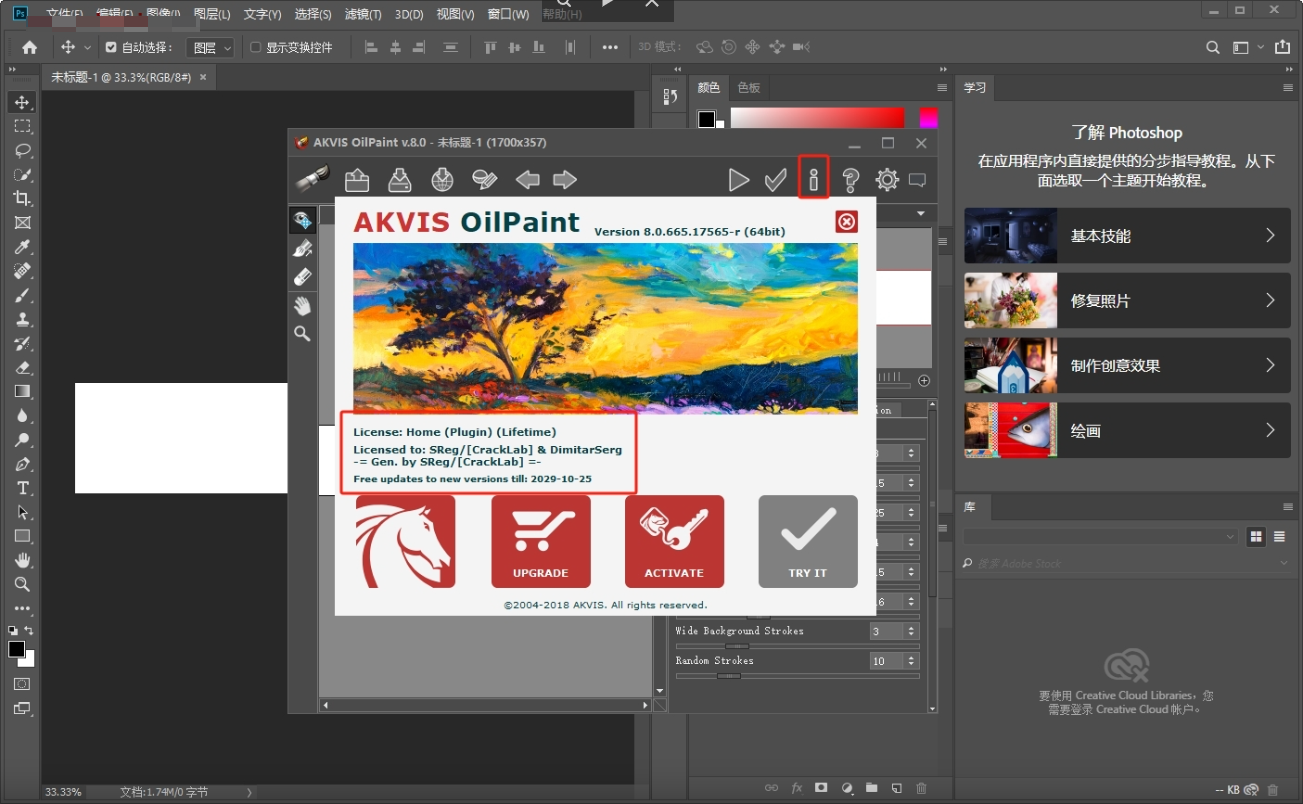Select the Move tool in Photoshop toolbar

tap(22, 102)
